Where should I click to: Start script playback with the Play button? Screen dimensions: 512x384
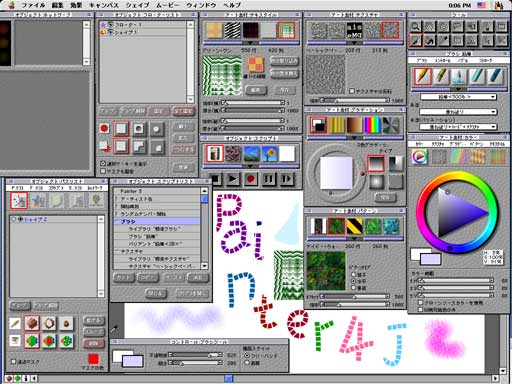pos(233,179)
